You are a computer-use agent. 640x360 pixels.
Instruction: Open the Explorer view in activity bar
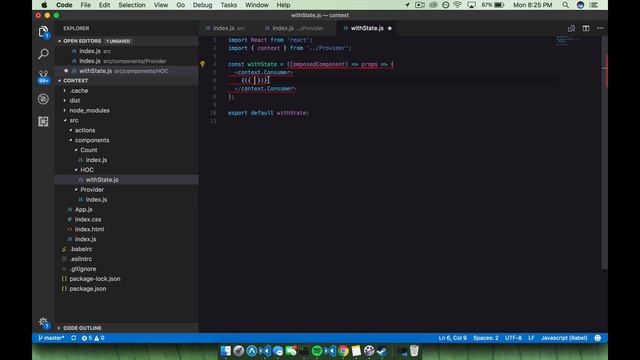[43, 31]
